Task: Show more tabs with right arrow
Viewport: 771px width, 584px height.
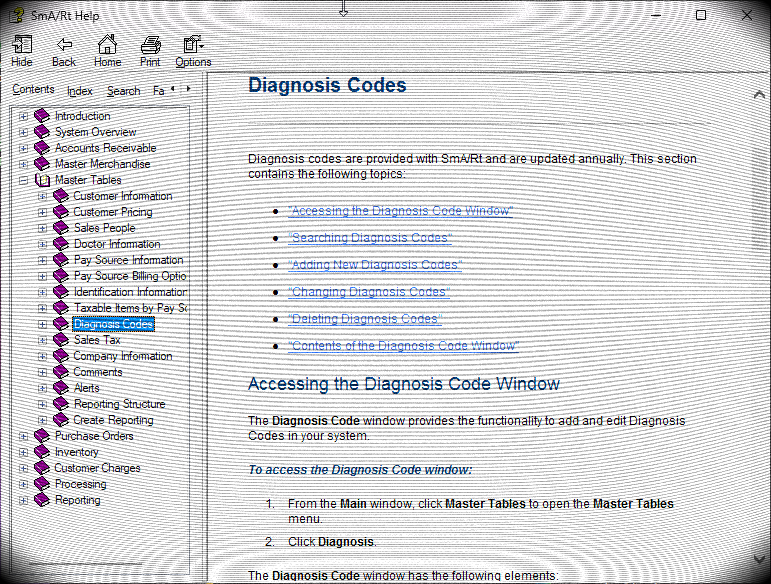Action: [x=188, y=89]
